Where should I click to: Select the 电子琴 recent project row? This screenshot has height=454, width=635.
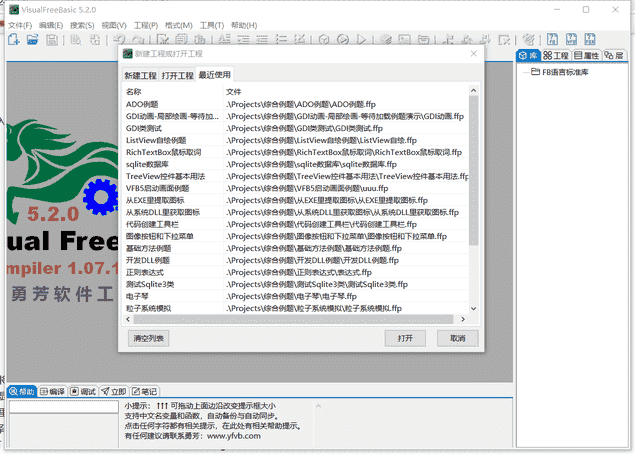(x=296, y=296)
